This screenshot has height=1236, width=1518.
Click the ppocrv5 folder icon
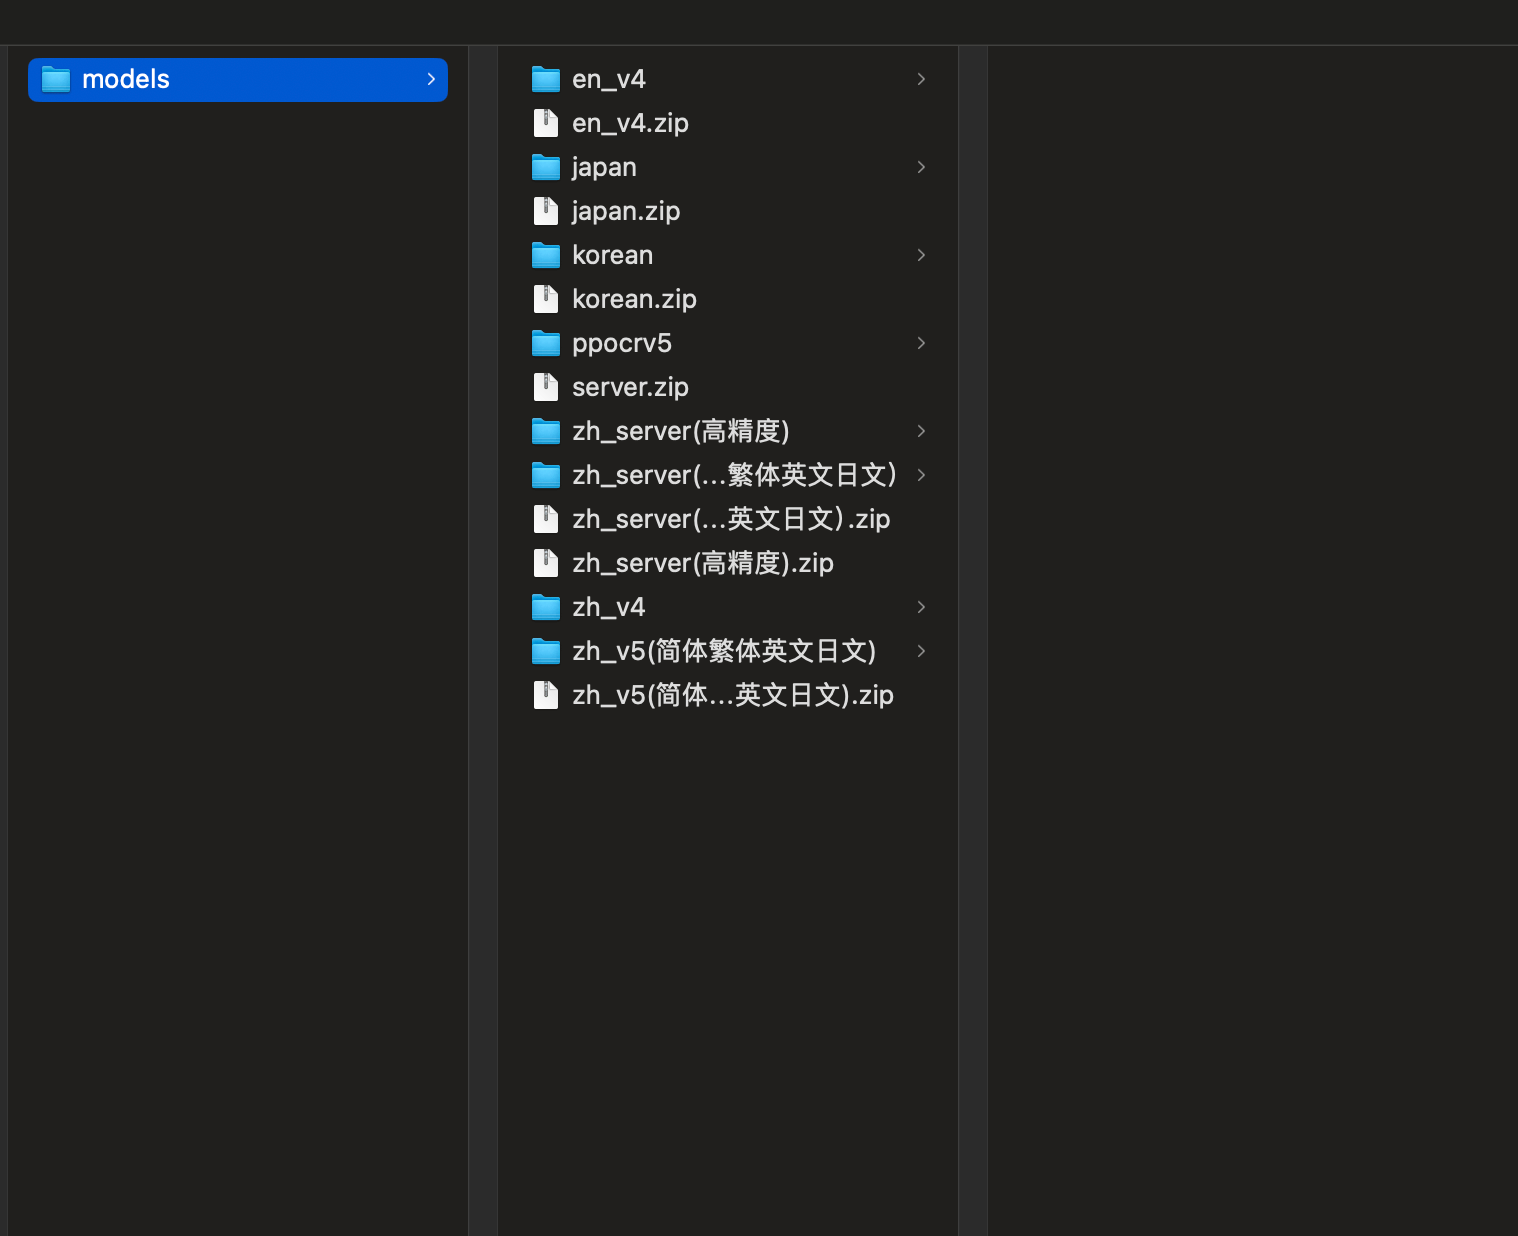(x=546, y=343)
